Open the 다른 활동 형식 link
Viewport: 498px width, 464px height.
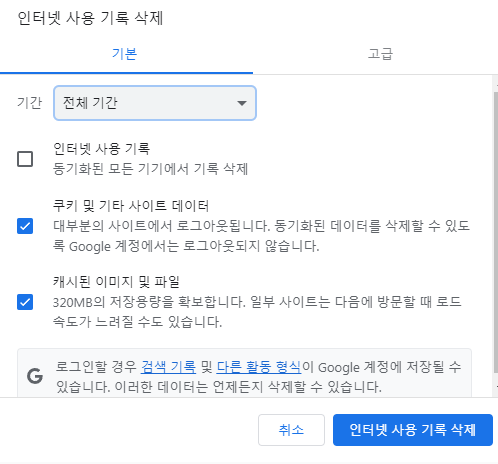tap(259, 367)
